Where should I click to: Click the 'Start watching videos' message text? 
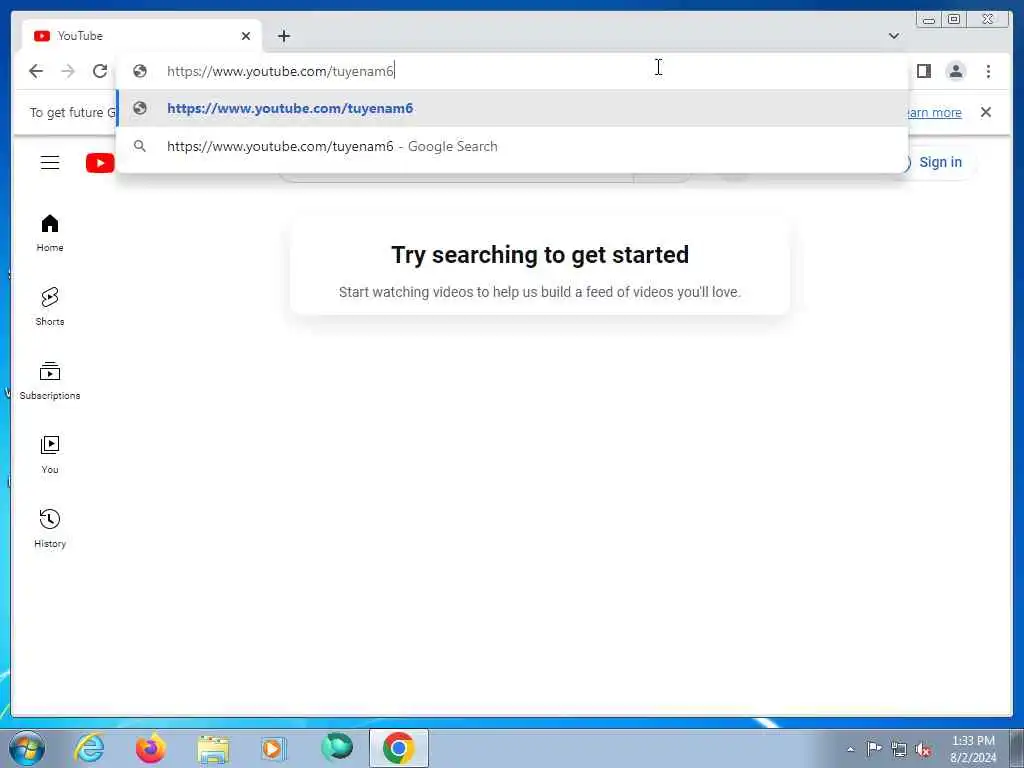pos(540,292)
